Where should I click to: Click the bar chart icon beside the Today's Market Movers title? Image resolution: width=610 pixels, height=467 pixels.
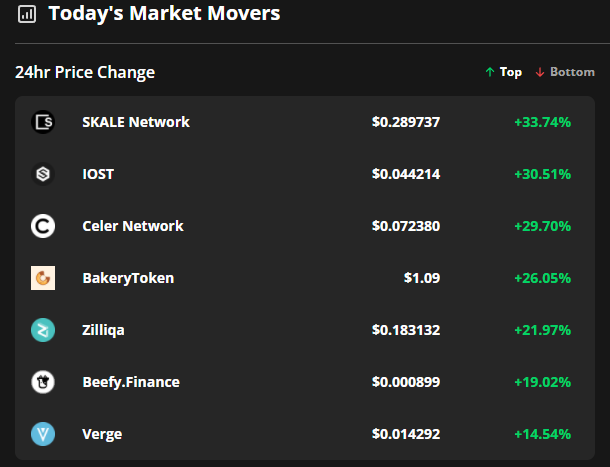tap(27, 14)
